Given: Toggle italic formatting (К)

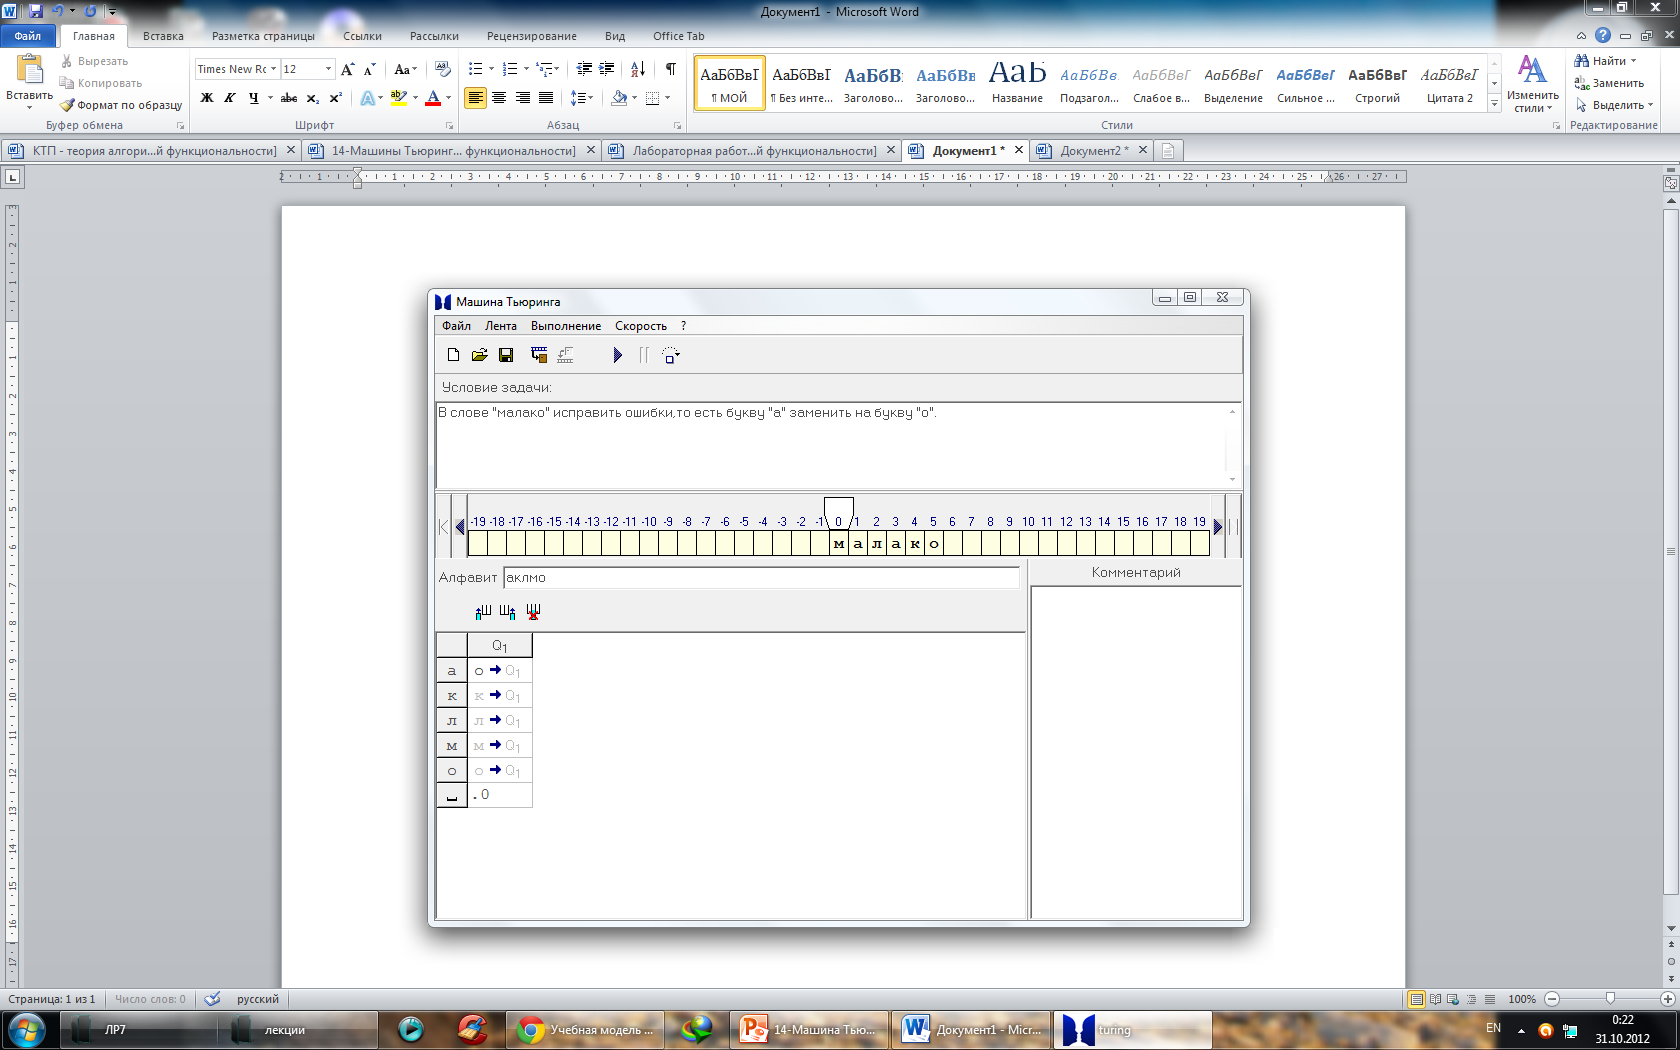Looking at the screenshot, I should click(230, 98).
